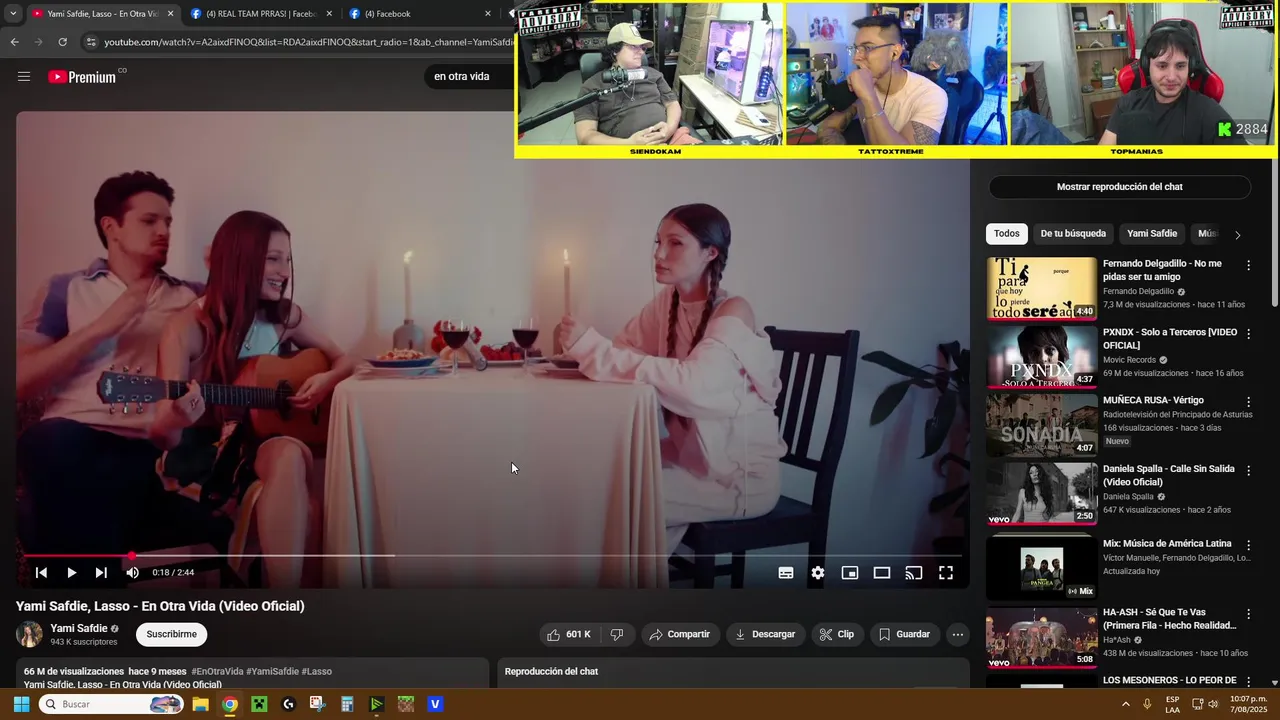Open Snipping Tool taskbar icon

(317, 704)
